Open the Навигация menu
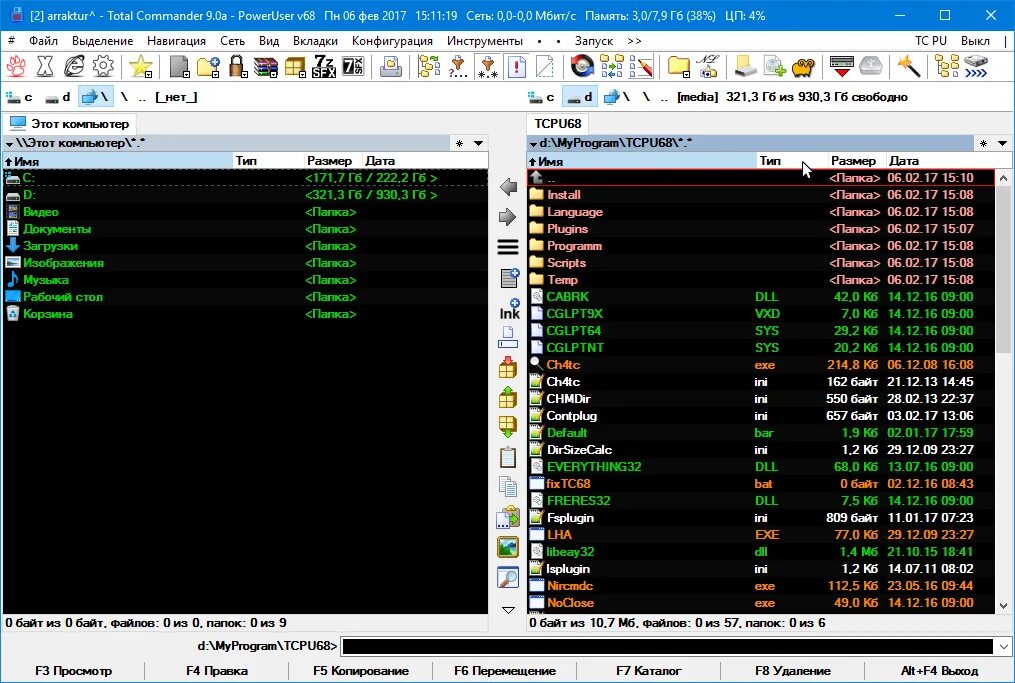This screenshot has height=683, width=1015. tap(176, 41)
